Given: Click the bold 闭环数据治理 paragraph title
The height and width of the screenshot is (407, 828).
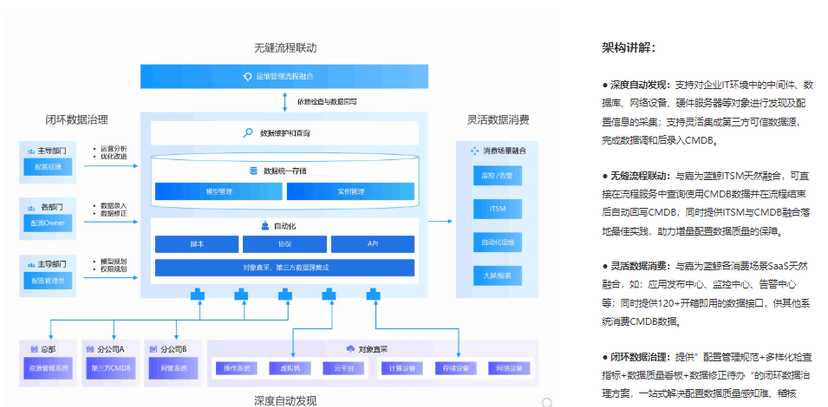Looking at the screenshot, I should pos(640,357).
